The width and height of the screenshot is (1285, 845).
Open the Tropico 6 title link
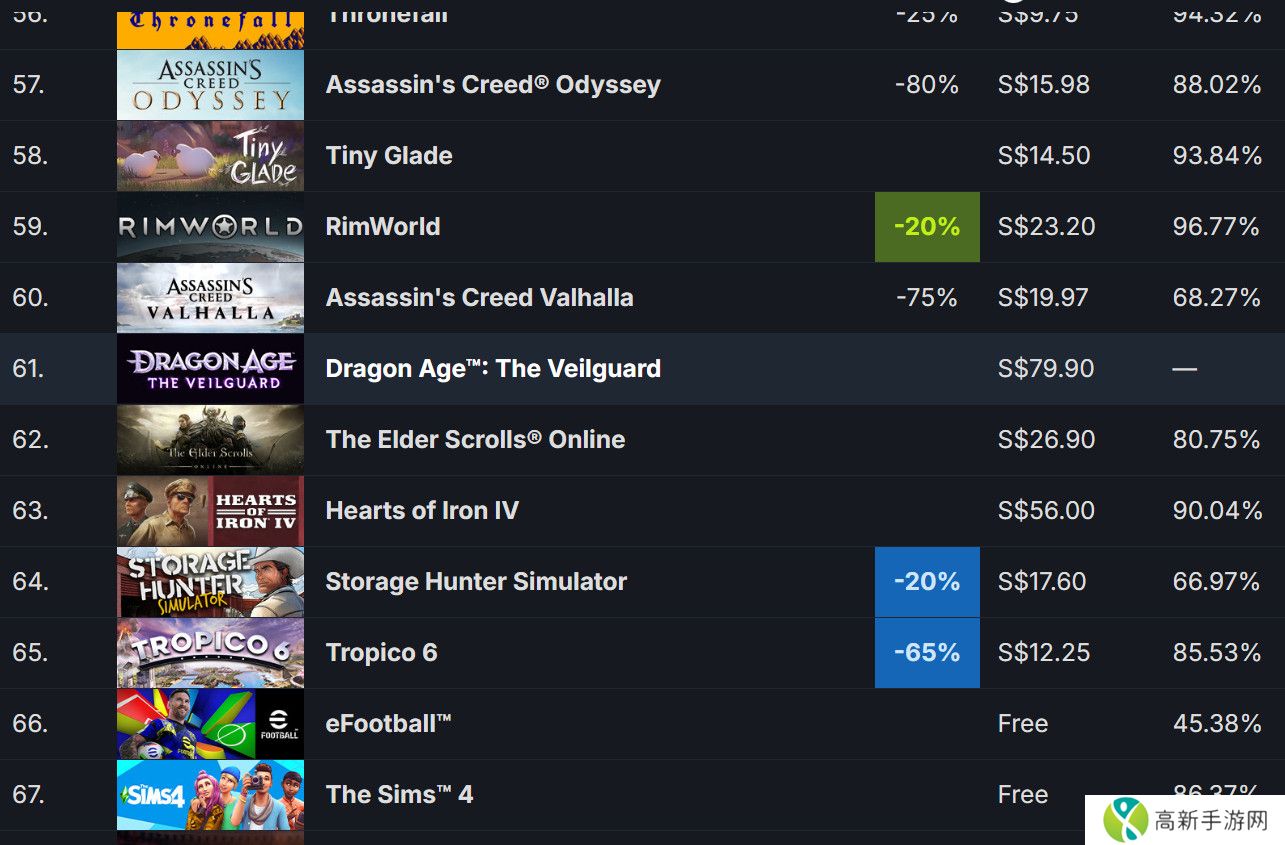point(381,653)
